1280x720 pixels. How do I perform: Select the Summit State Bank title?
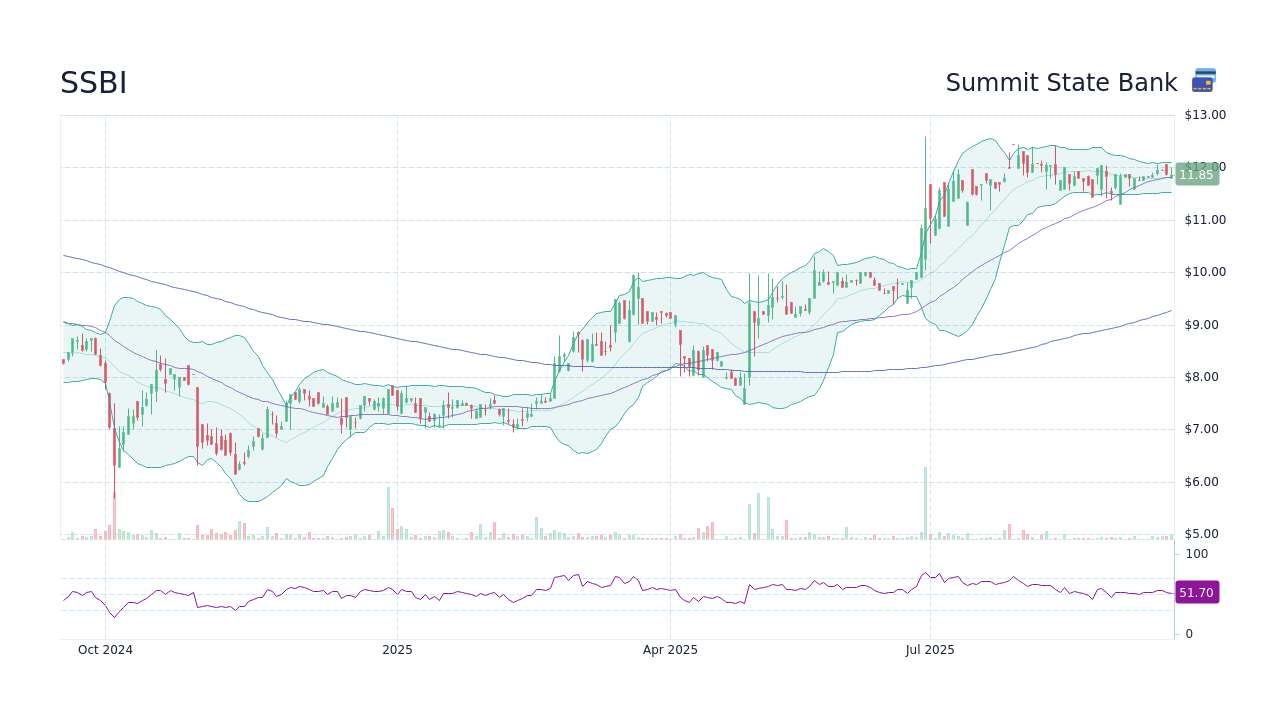1062,82
